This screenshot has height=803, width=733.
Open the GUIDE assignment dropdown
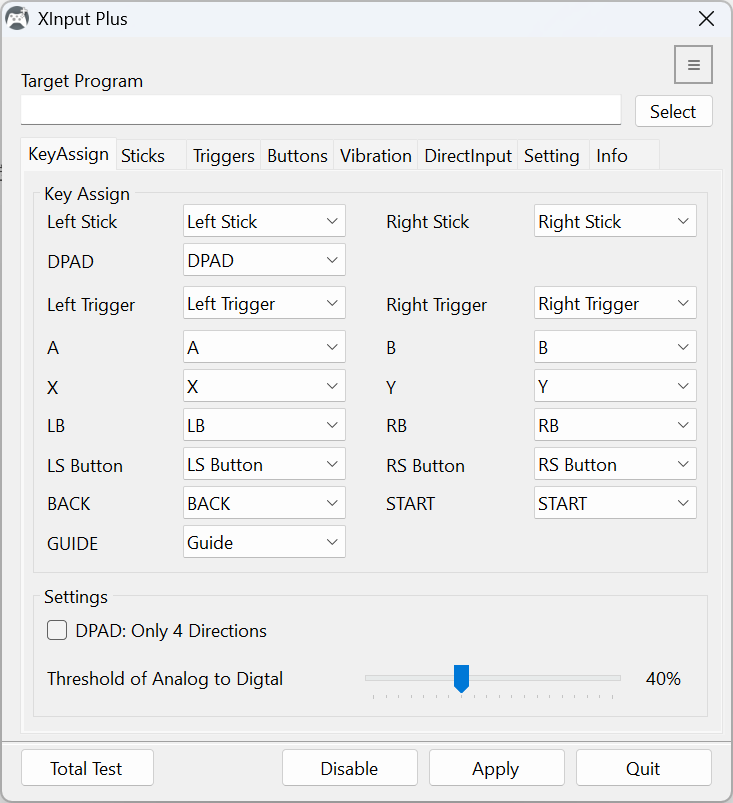click(264, 541)
